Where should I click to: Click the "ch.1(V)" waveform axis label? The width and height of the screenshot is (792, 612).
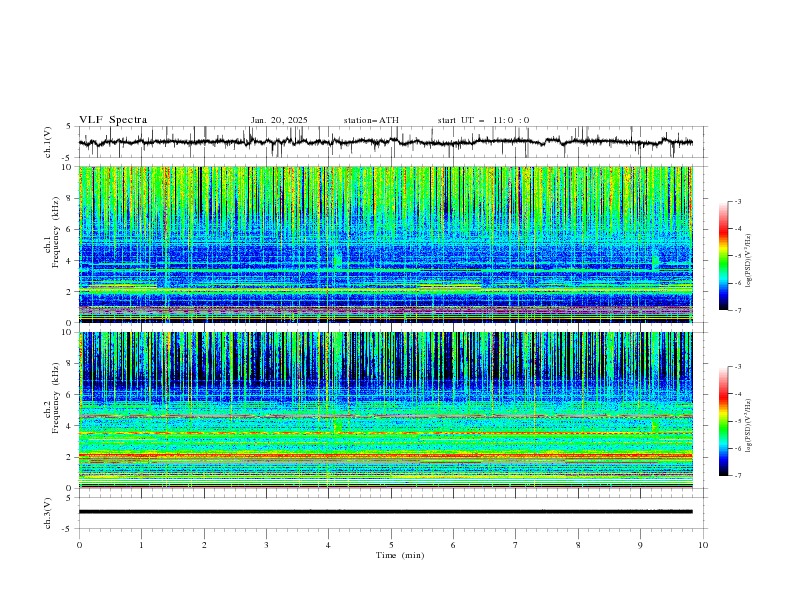point(47,142)
